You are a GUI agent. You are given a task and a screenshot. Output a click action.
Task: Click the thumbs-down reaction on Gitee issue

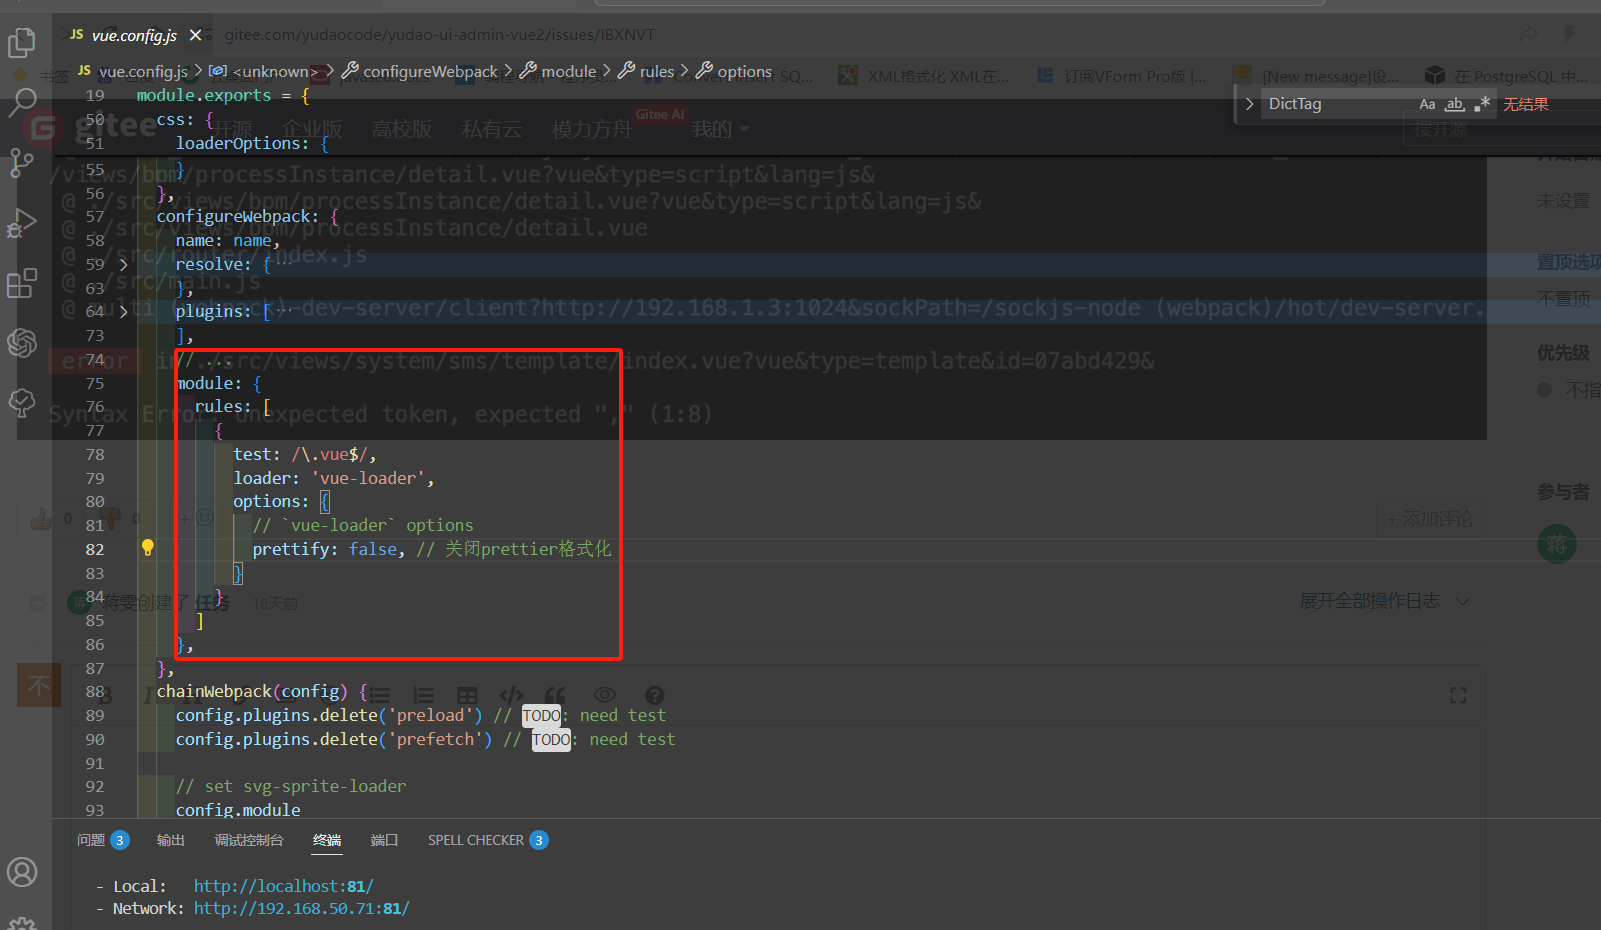(x=111, y=518)
